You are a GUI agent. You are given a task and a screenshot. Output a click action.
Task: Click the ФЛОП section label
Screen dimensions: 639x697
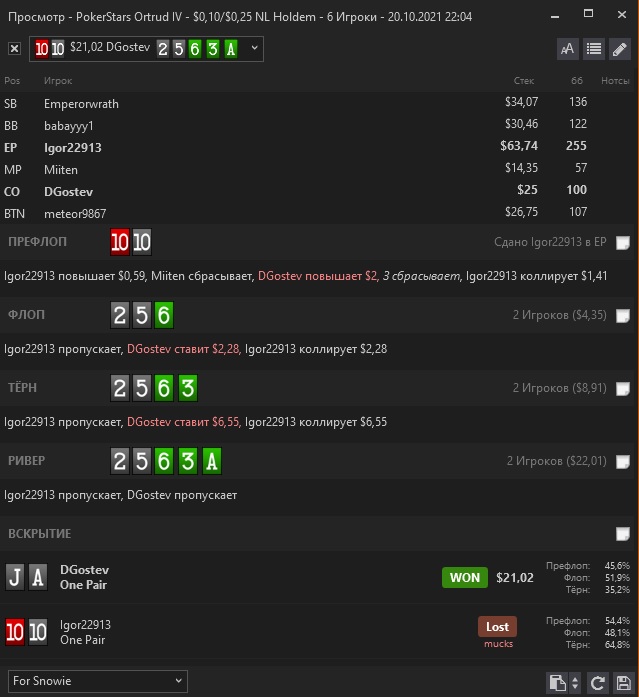26,315
